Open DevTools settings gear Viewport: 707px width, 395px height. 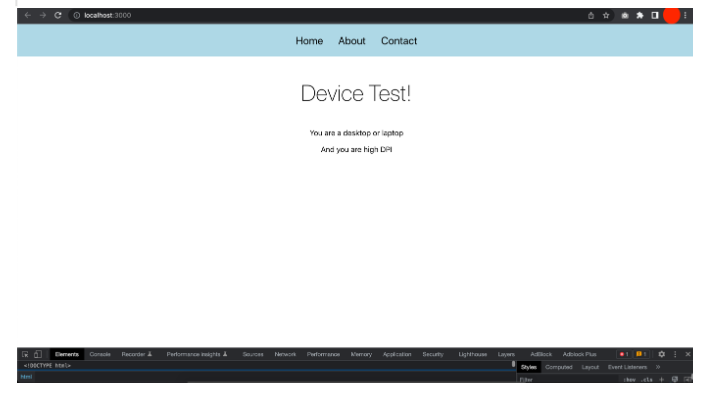pos(661,354)
